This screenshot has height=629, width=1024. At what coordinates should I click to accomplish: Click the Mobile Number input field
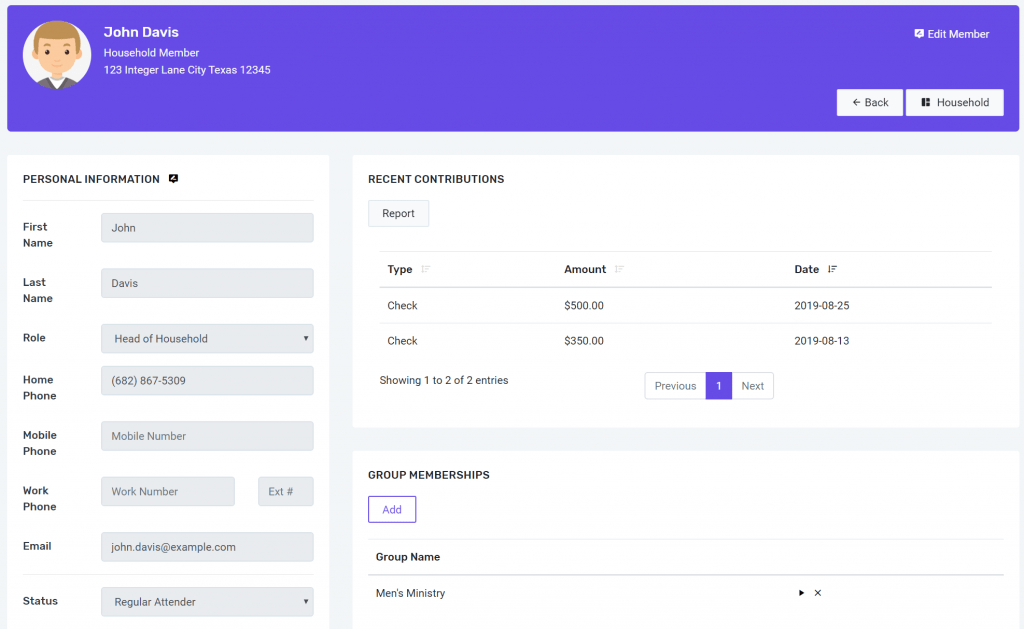coord(207,436)
